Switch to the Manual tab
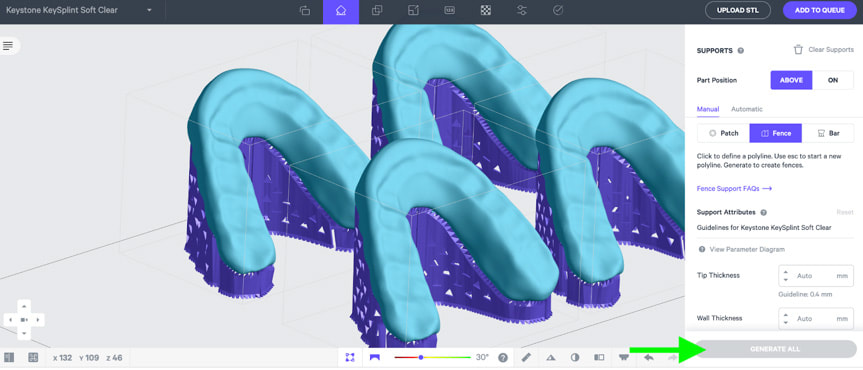 pyautogui.click(x=708, y=109)
